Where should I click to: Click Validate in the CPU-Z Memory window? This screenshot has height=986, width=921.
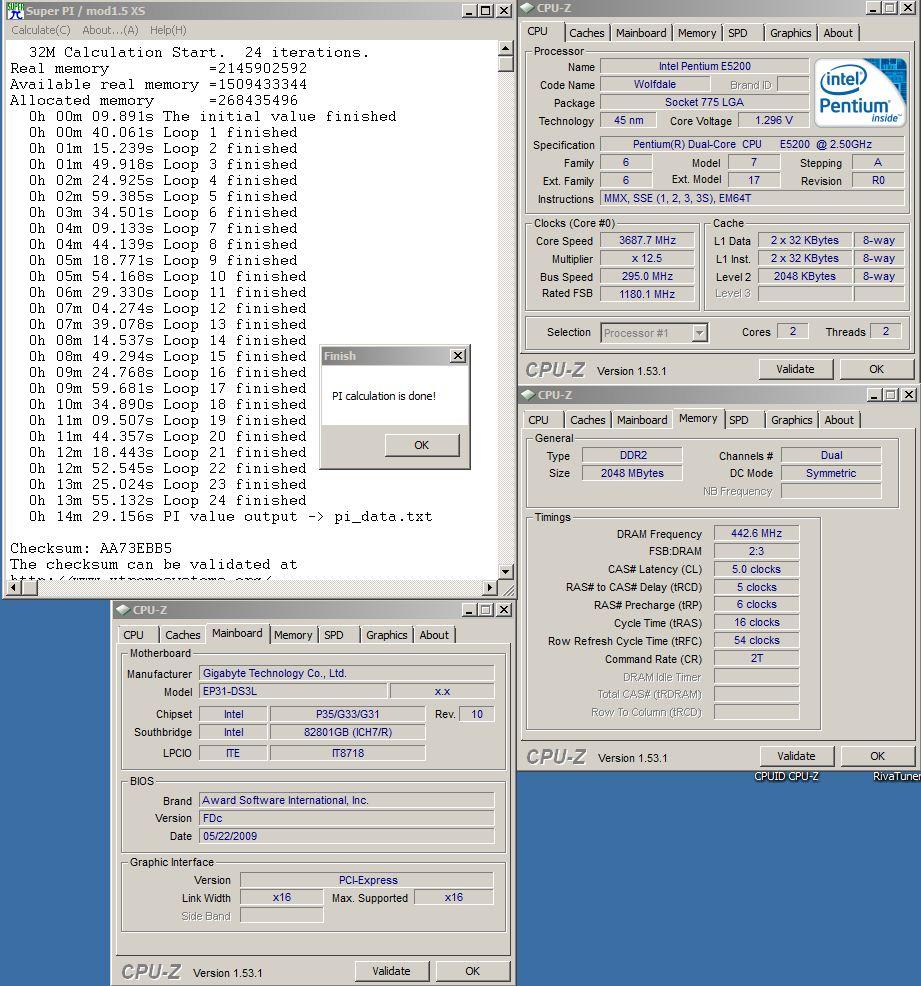click(796, 756)
